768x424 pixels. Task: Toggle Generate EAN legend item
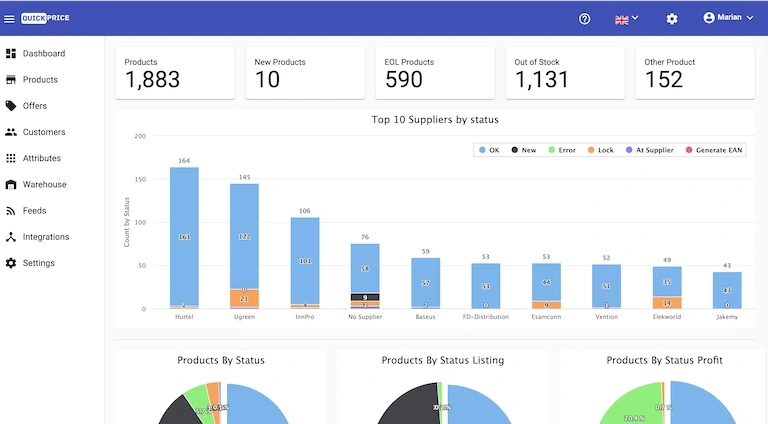(712, 150)
